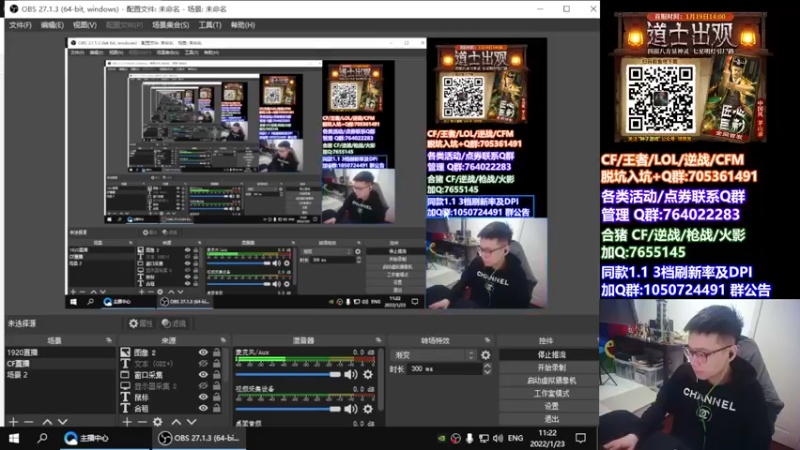Screen dimensions: 800x450
Task: Select the 窗口采集 source row
Action: (172, 374)
